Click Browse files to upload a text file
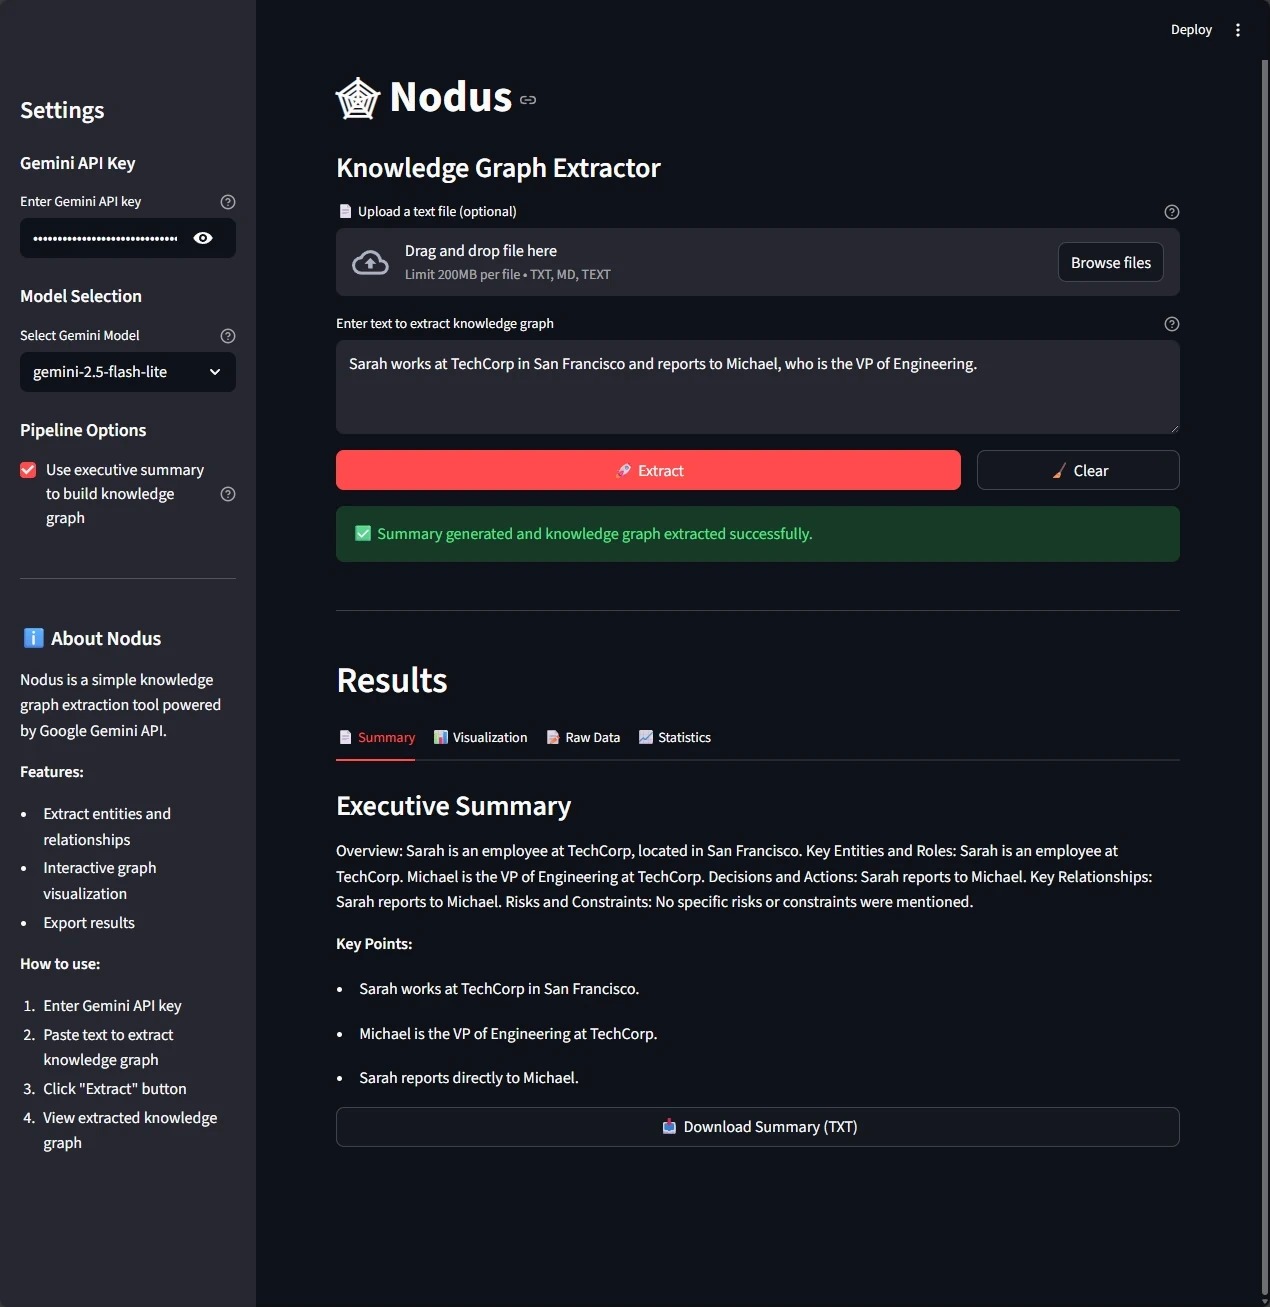The height and width of the screenshot is (1307, 1270). tap(1110, 262)
